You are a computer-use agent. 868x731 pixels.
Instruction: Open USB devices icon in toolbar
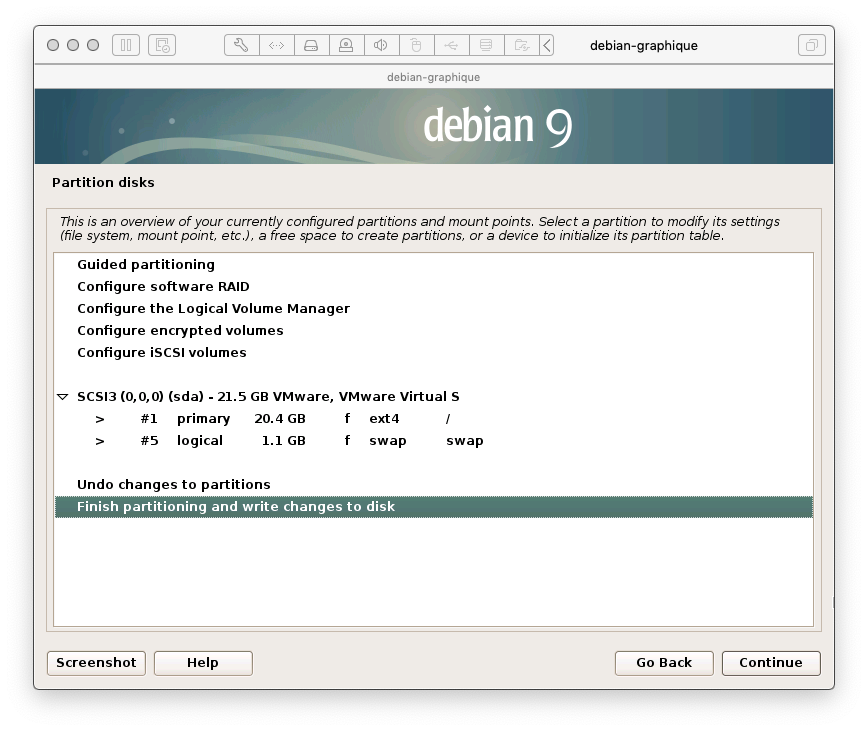451,45
